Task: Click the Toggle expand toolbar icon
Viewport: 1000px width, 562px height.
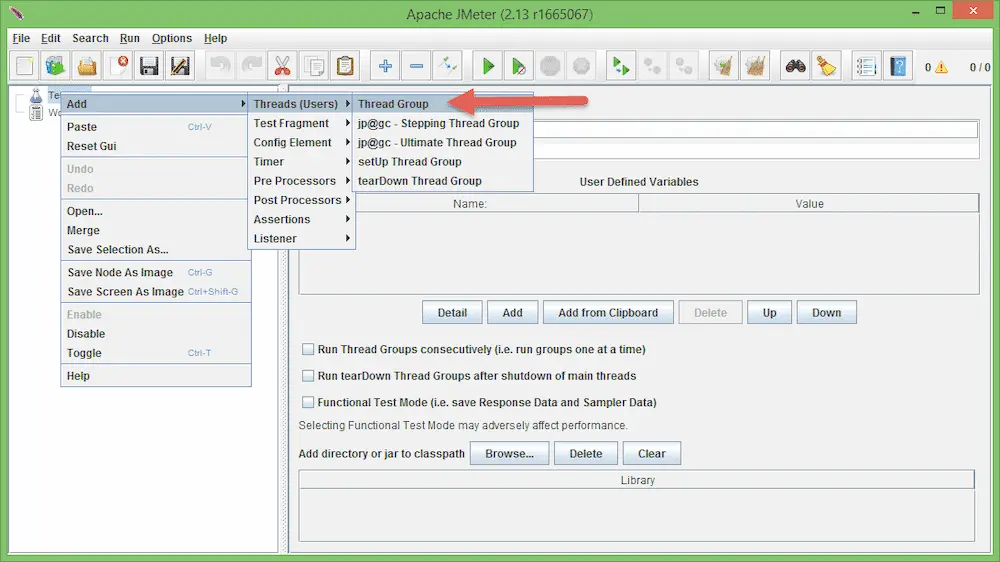Action: (448, 66)
